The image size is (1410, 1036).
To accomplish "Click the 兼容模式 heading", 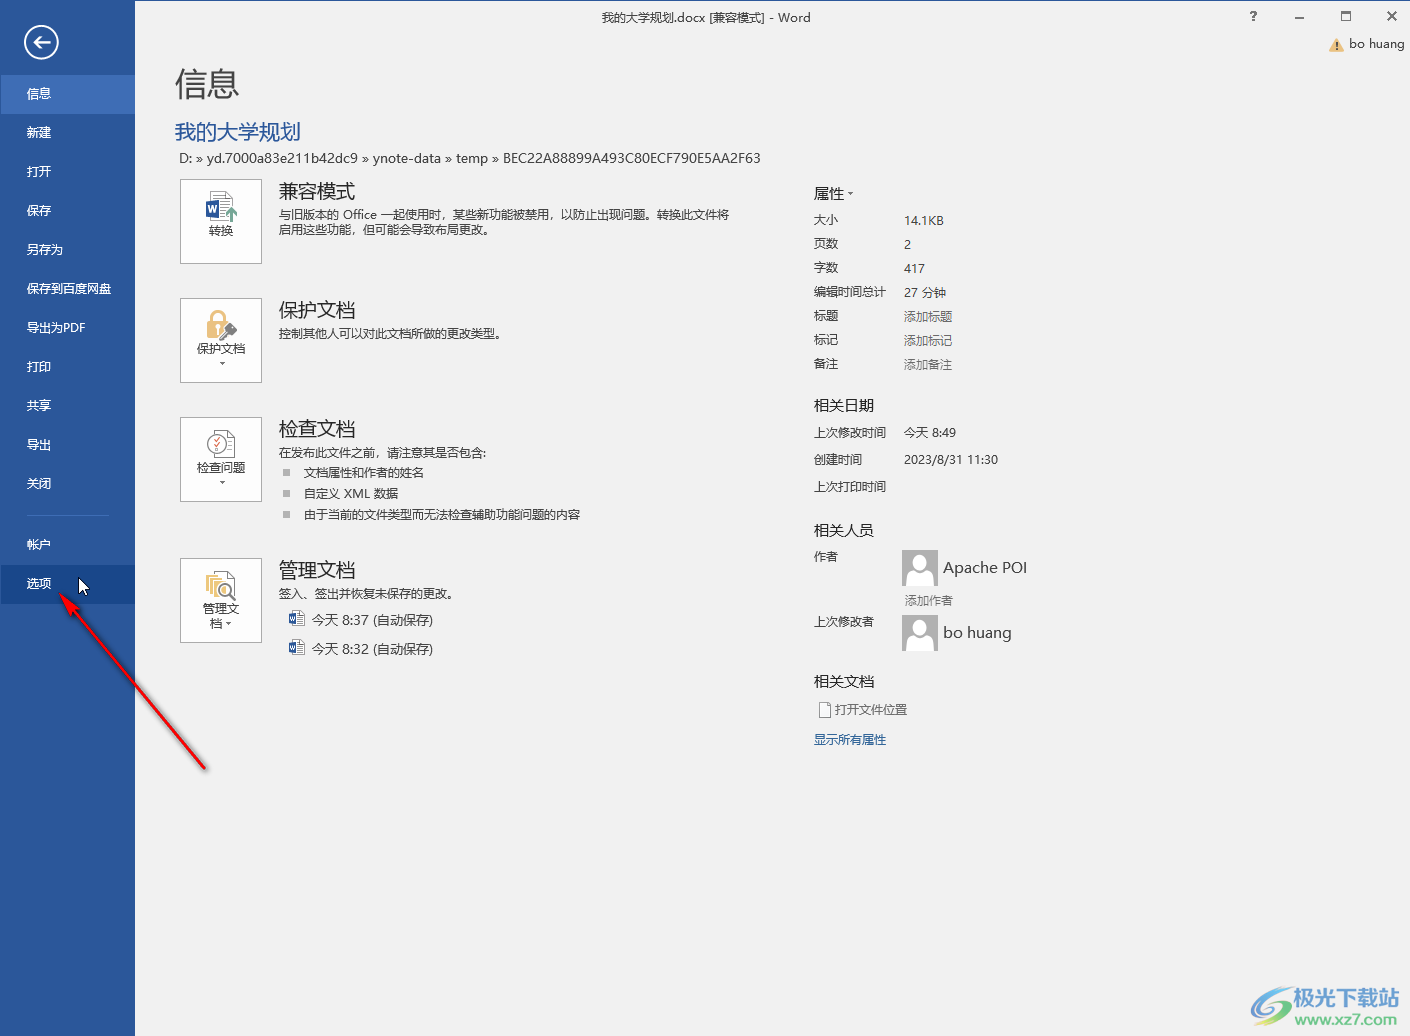I will (317, 192).
